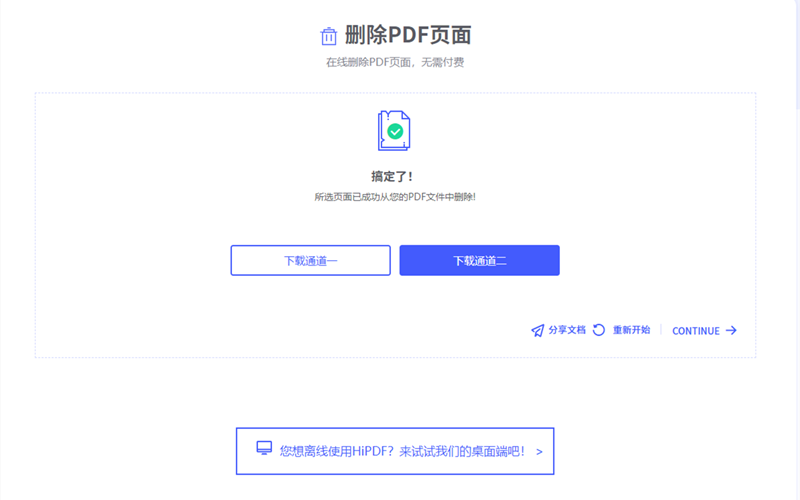Click the paper plane share icon
Screen dimensions: 800x500
537,330
